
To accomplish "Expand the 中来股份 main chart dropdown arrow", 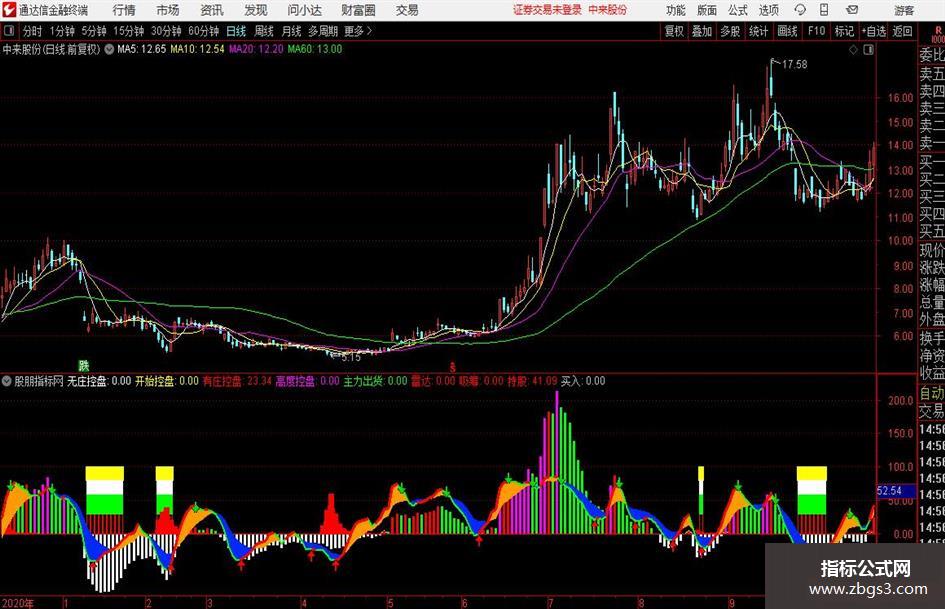I will [x=109, y=49].
